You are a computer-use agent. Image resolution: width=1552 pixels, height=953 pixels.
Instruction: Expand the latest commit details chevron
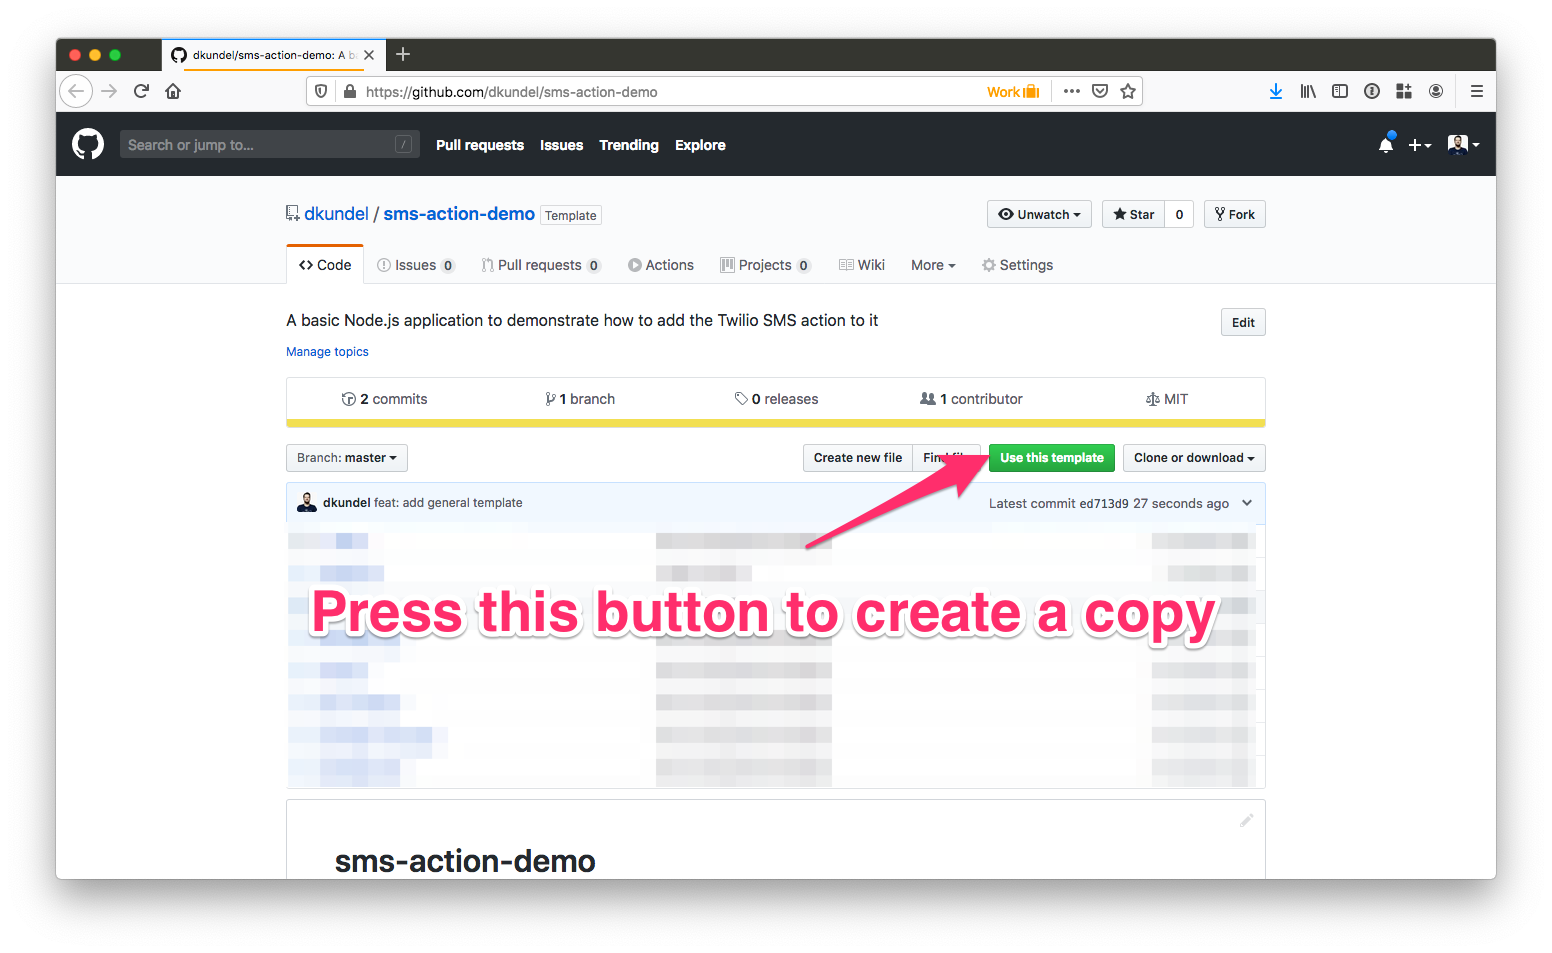[1247, 503]
